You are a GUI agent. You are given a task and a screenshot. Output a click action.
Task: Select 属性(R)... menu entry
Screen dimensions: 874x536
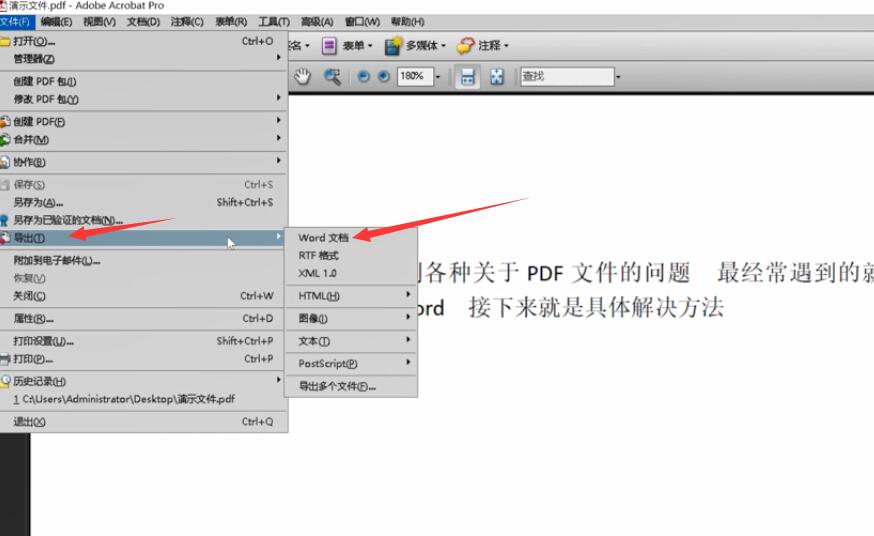point(143,319)
